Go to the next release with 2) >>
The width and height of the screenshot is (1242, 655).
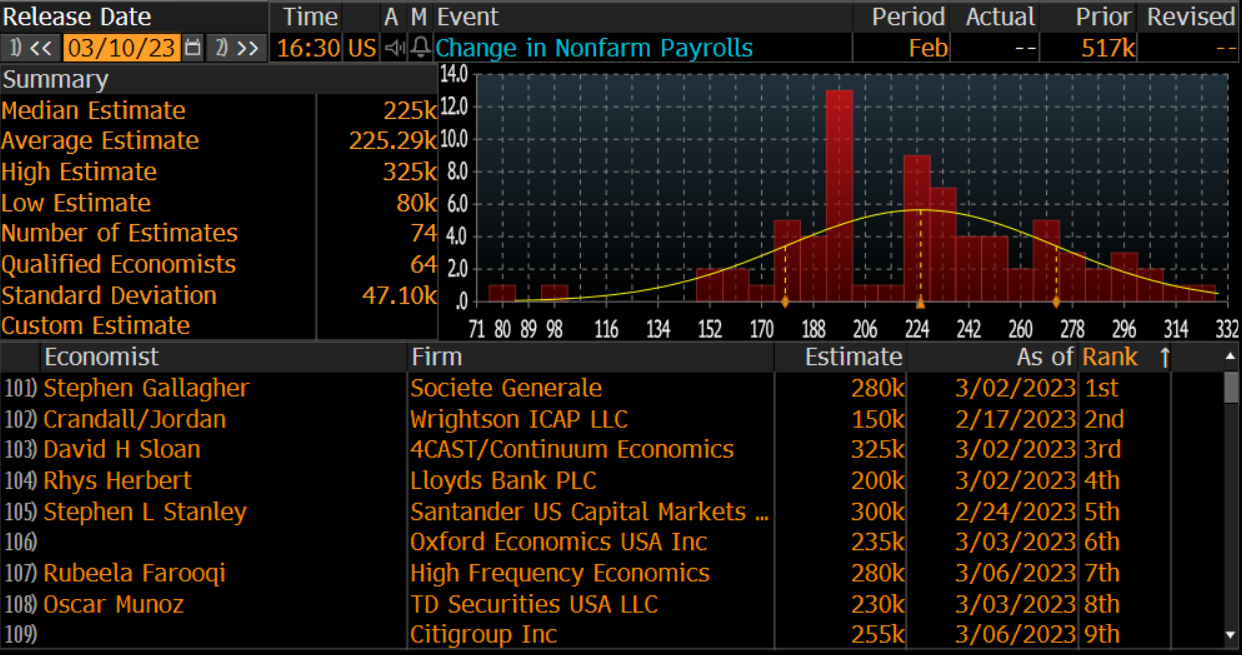(x=237, y=48)
